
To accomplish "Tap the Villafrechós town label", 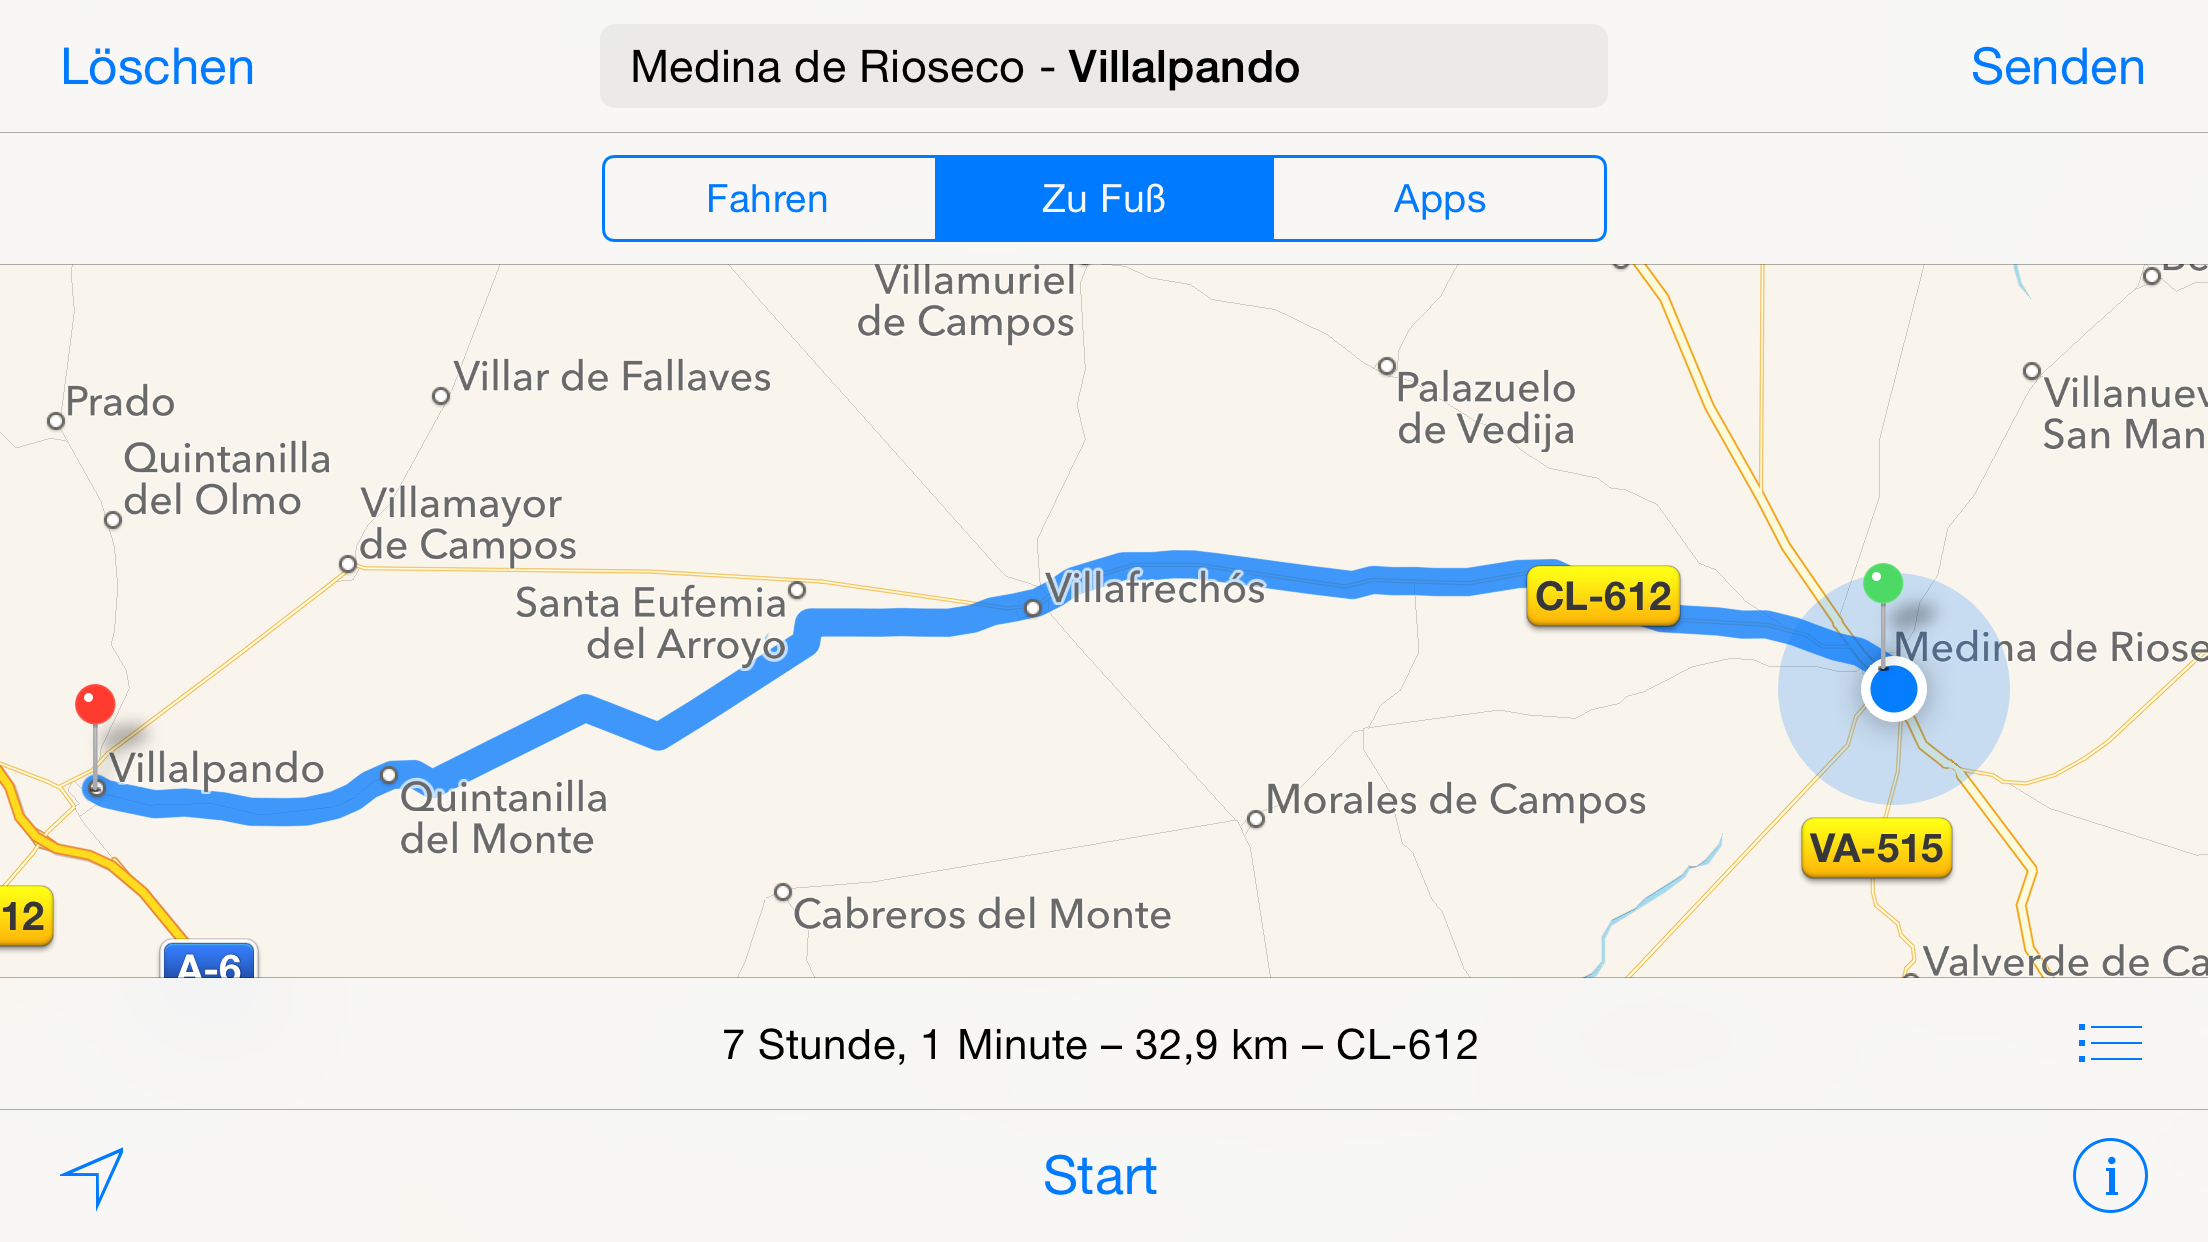I will (1155, 589).
